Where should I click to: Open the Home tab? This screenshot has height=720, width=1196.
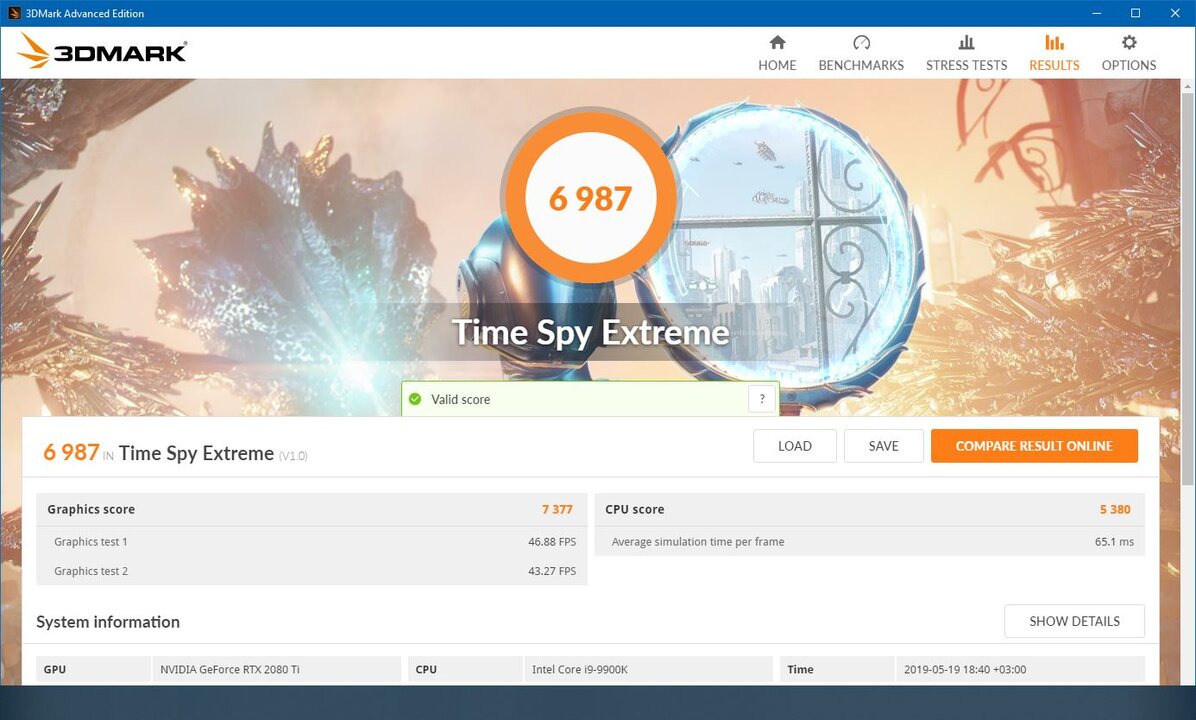click(x=776, y=53)
